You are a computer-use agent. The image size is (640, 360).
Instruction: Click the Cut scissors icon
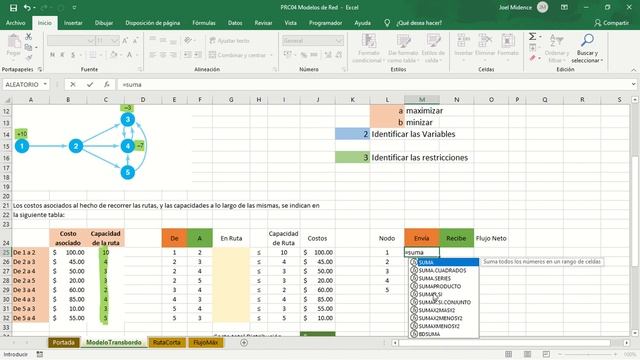tap(29, 37)
